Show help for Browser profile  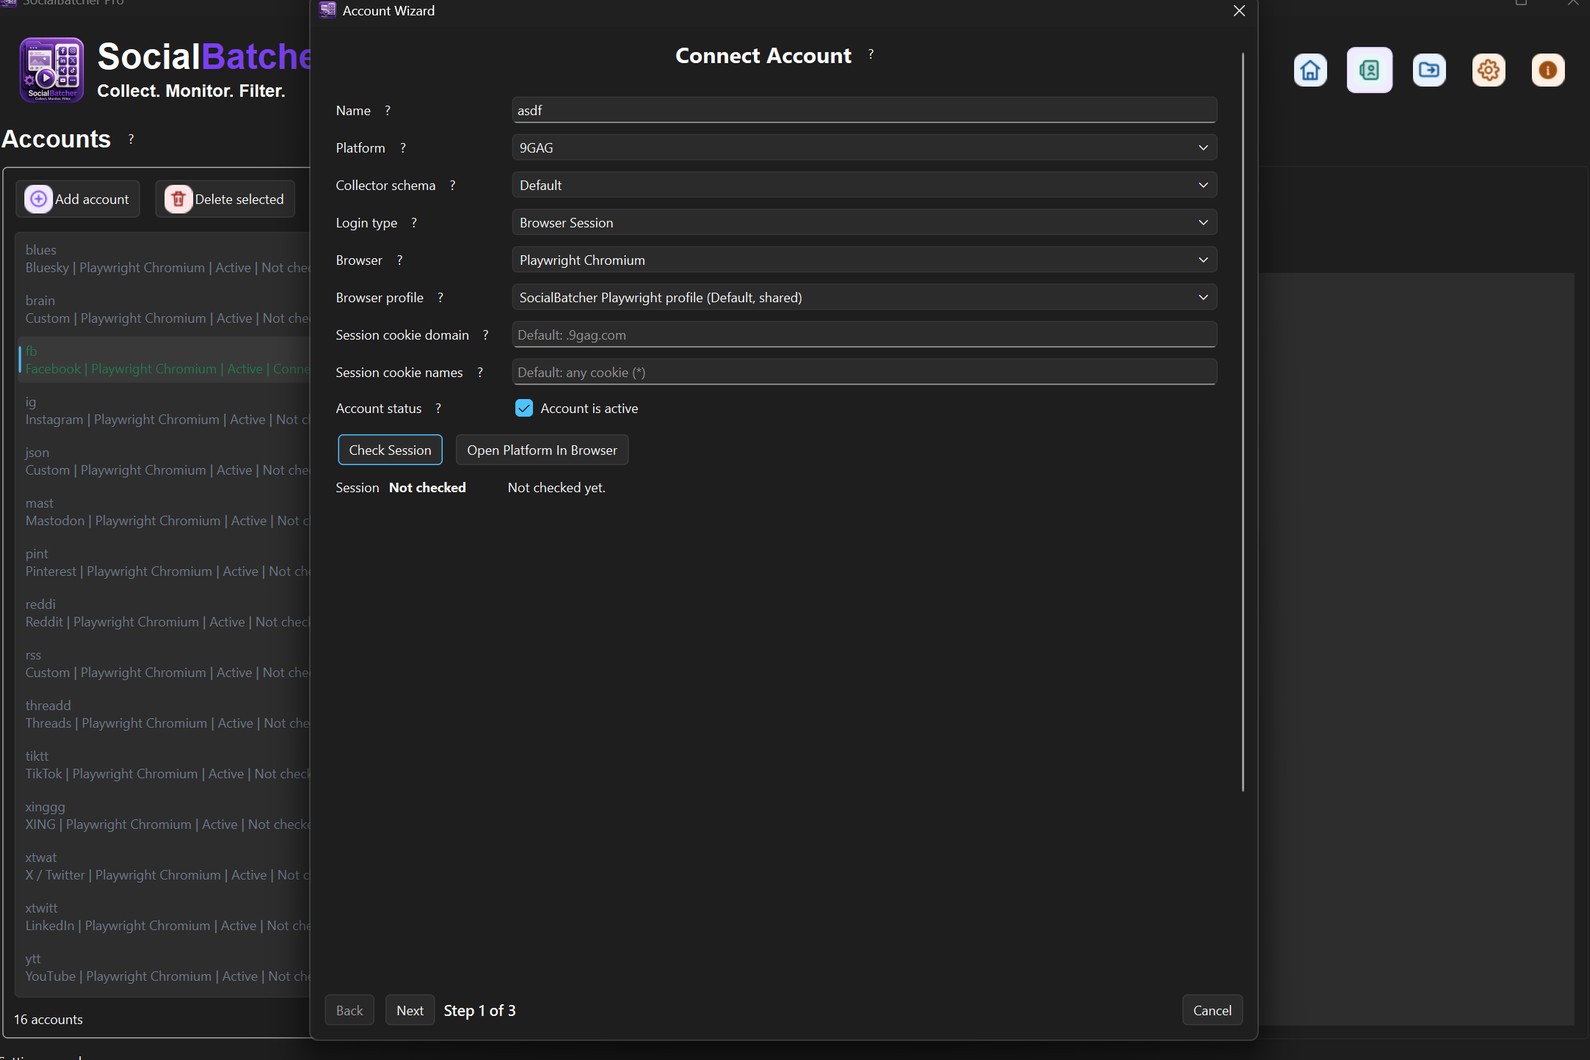click(440, 297)
